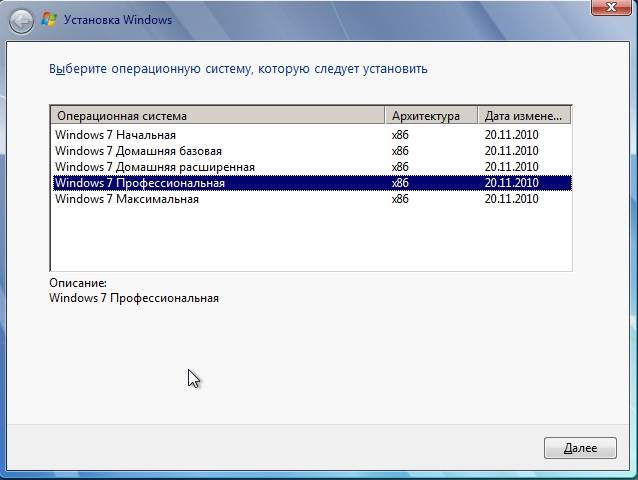Viewport: 638px width, 480px height.
Task: Click the 20.11.2010 date in the Максимальная row
Action: [511, 199]
